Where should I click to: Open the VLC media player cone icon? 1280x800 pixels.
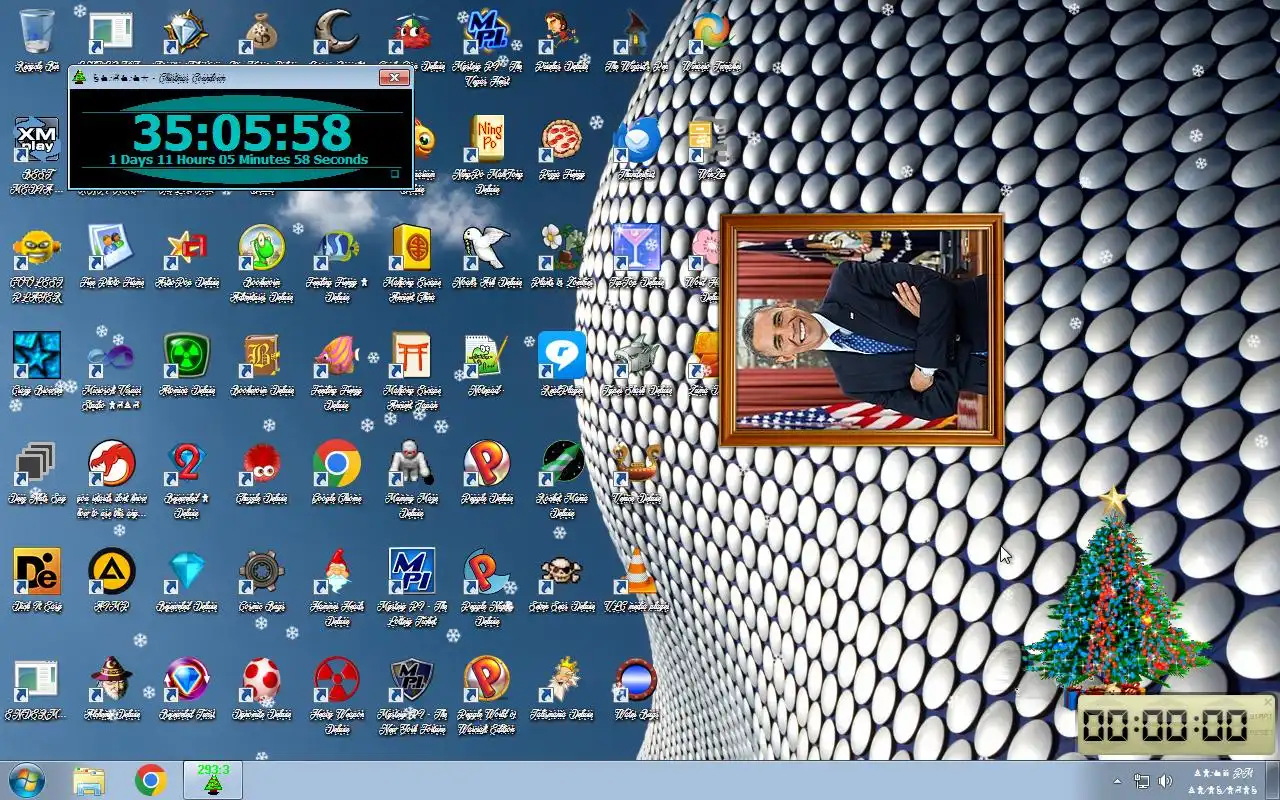[637, 571]
